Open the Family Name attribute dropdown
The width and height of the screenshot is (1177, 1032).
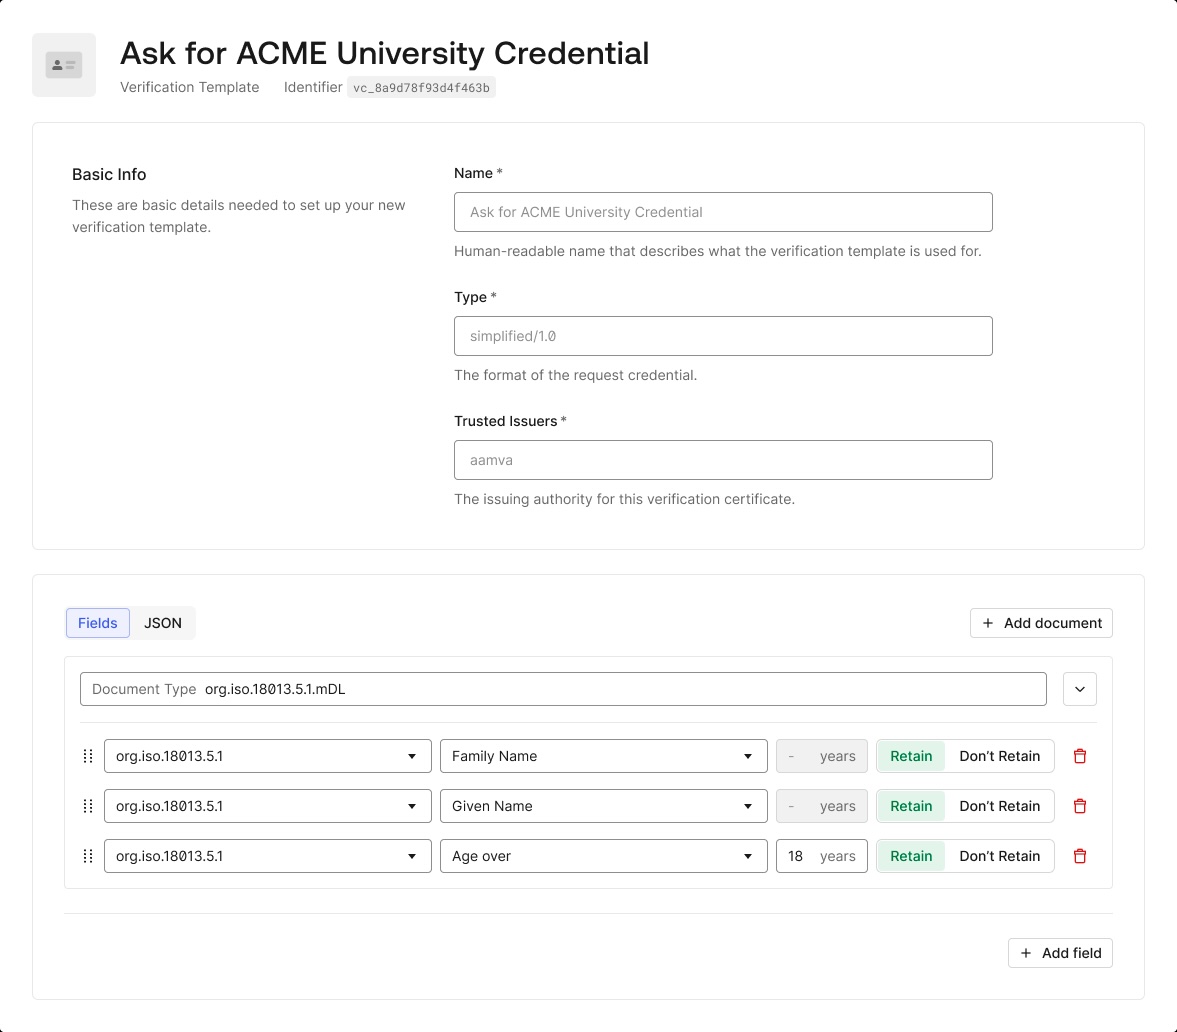pos(602,756)
